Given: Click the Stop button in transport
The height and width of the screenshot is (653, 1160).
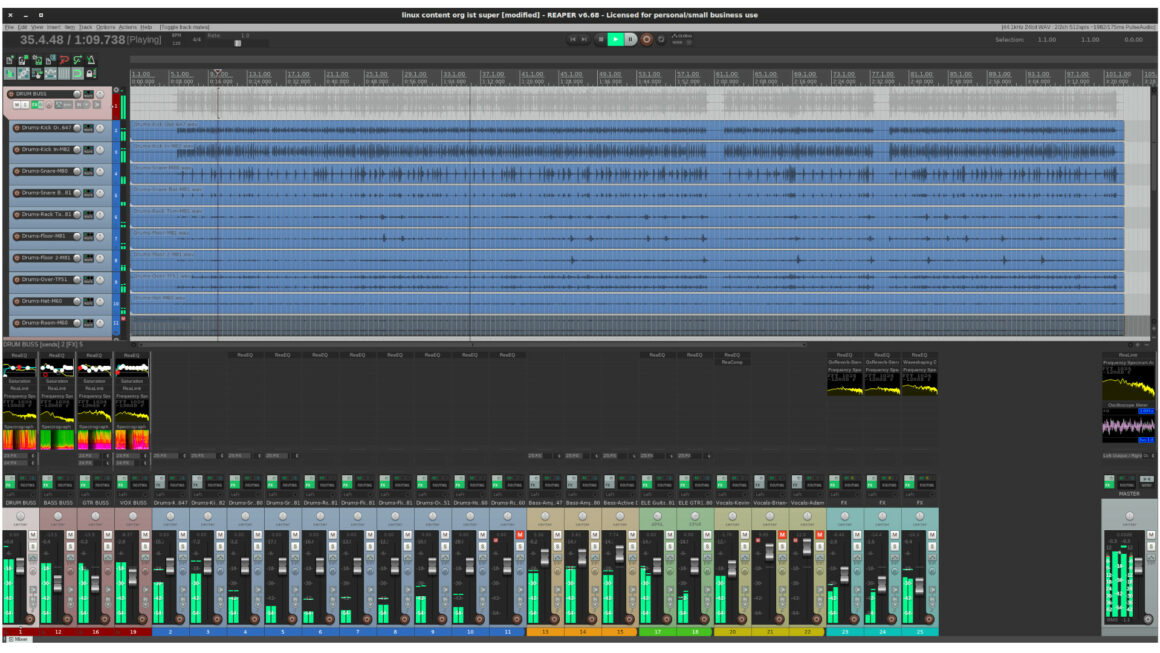Looking at the screenshot, I should [601, 39].
